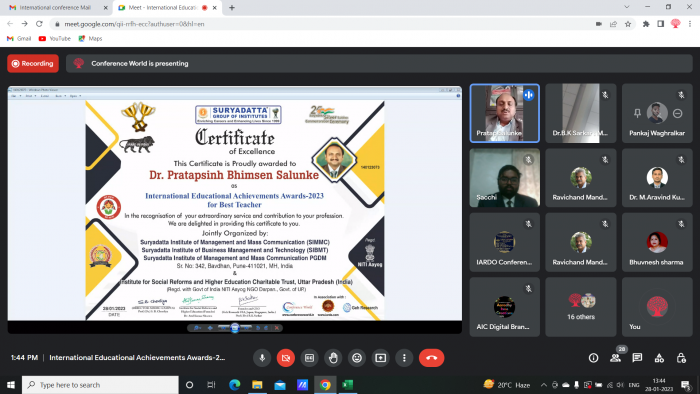700x394 pixels.
Task: Open the YouTube bookmark
Action: 55,38
